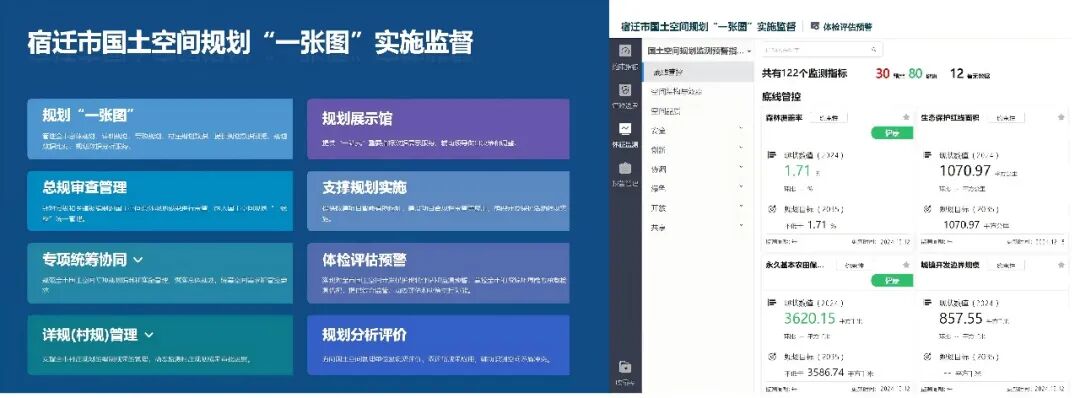Click green status badge on 森林覆盖率 card
The width and height of the screenshot is (1080, 398).
pos(892,133)
